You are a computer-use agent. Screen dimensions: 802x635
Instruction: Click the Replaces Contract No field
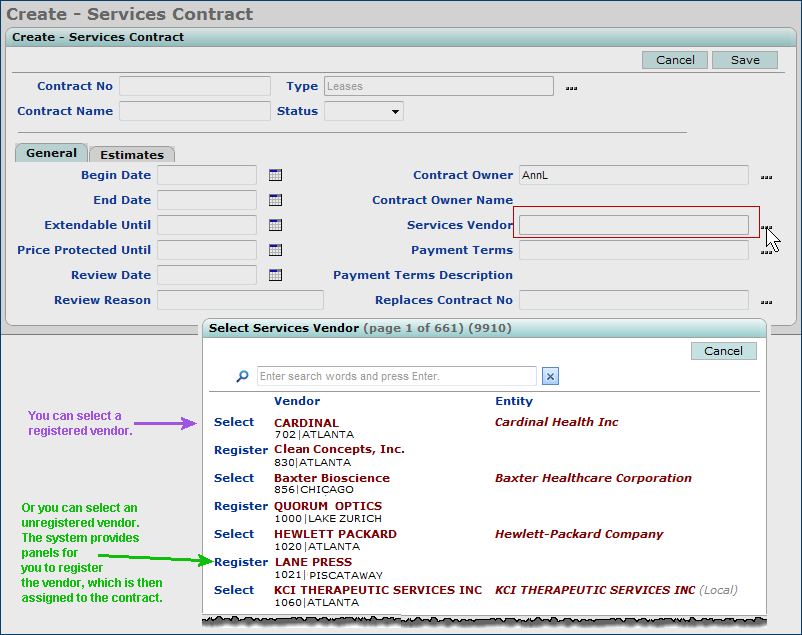[634, 300]
